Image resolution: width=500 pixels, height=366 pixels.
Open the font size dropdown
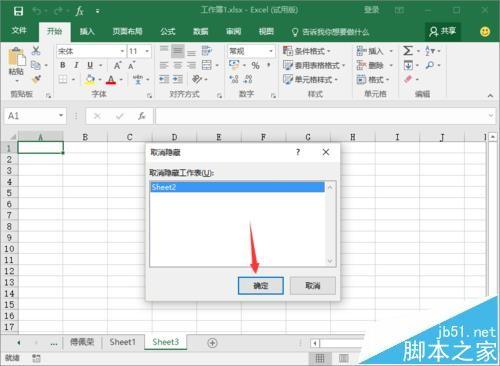click(x=147, y=51)
